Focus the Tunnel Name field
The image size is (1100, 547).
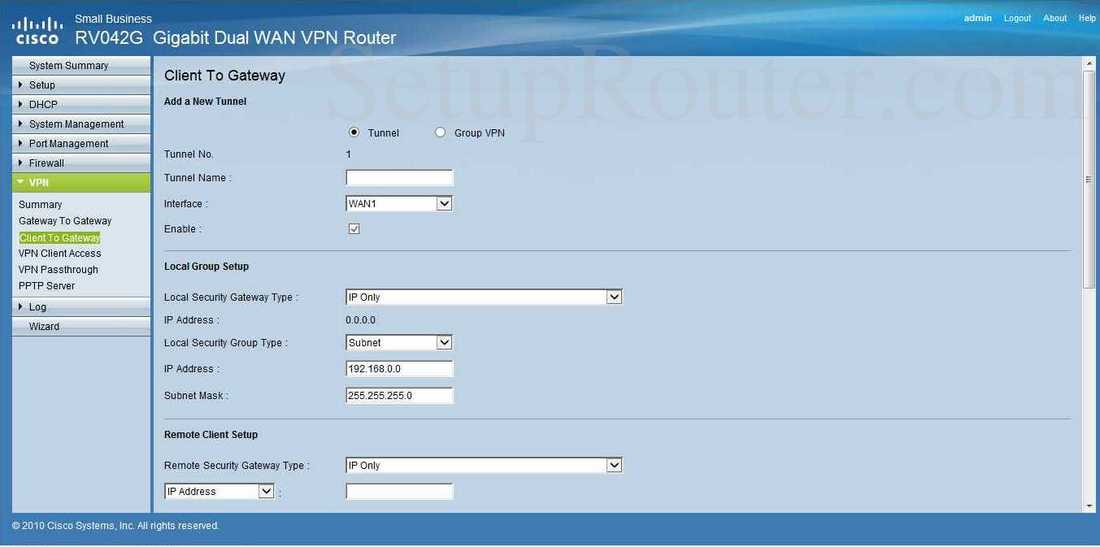point(399,177)
